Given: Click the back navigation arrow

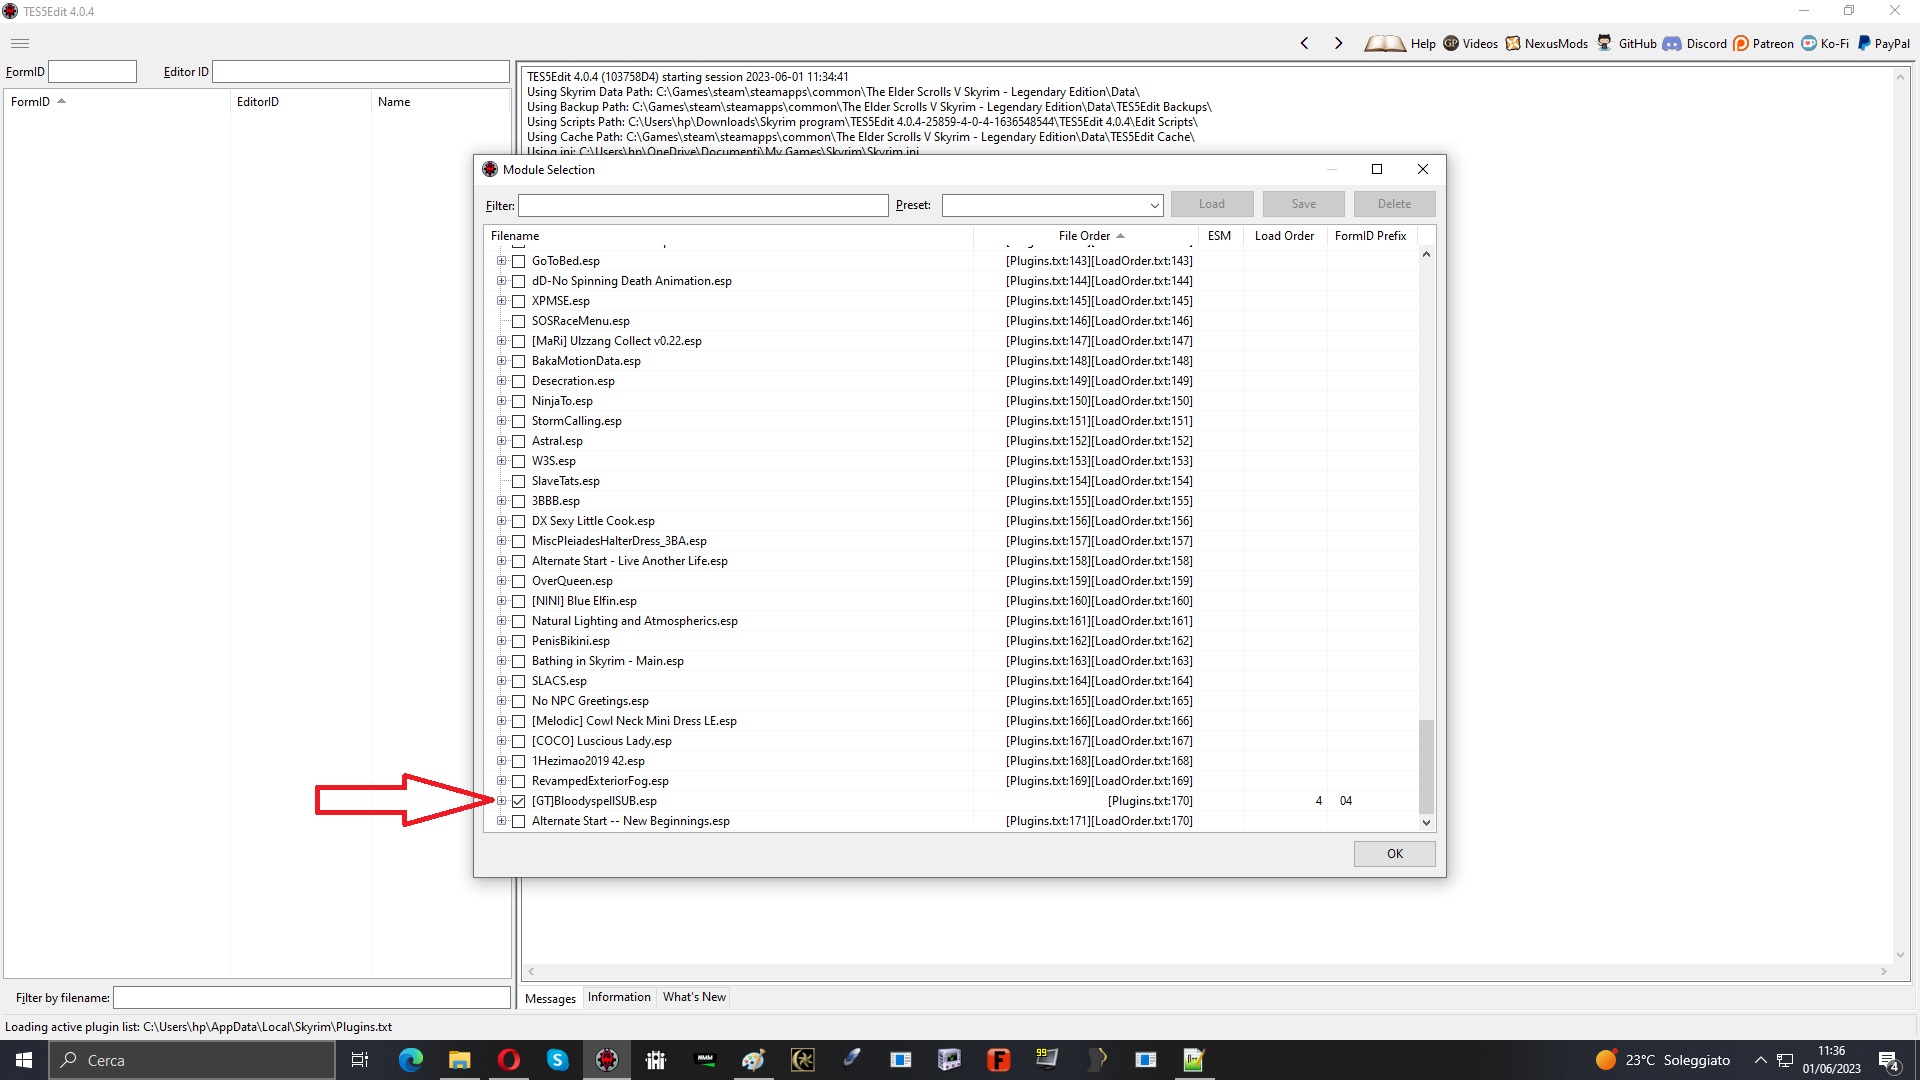Looking at the screenshot, I should click(x=1304, y=43).
